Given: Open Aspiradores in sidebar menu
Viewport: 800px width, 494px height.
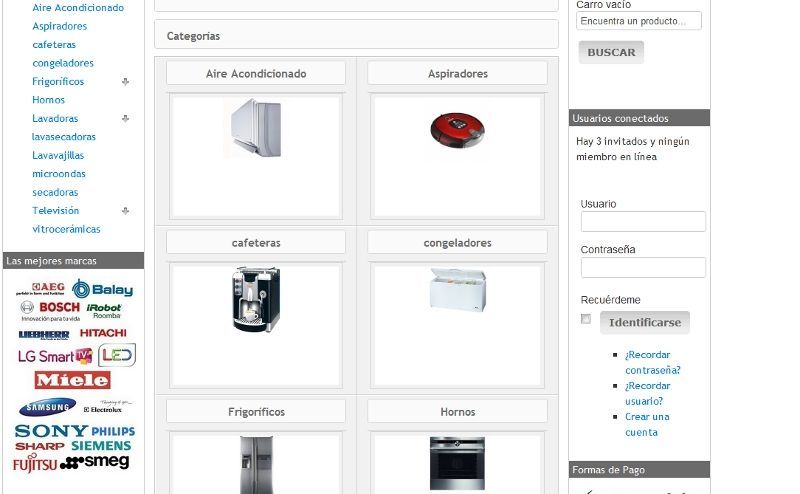Looking at the screenshot, I should point(60,26).
